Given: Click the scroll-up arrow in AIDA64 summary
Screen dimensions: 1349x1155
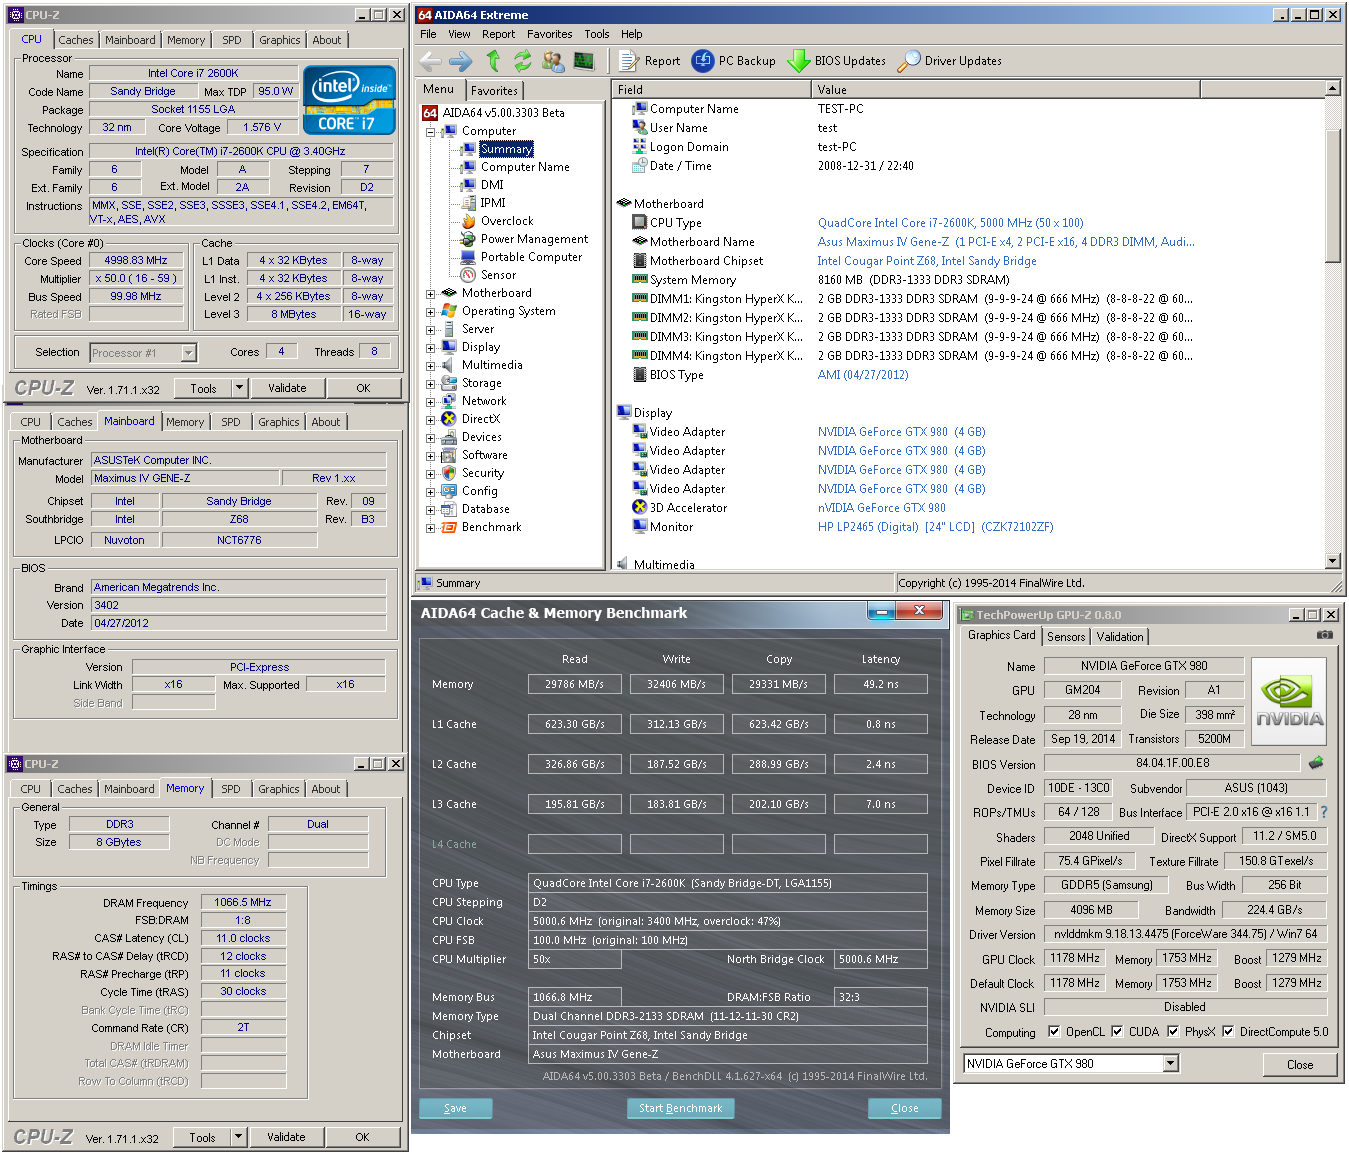Looking at the screenshot, I should [x=1332, y=89].
